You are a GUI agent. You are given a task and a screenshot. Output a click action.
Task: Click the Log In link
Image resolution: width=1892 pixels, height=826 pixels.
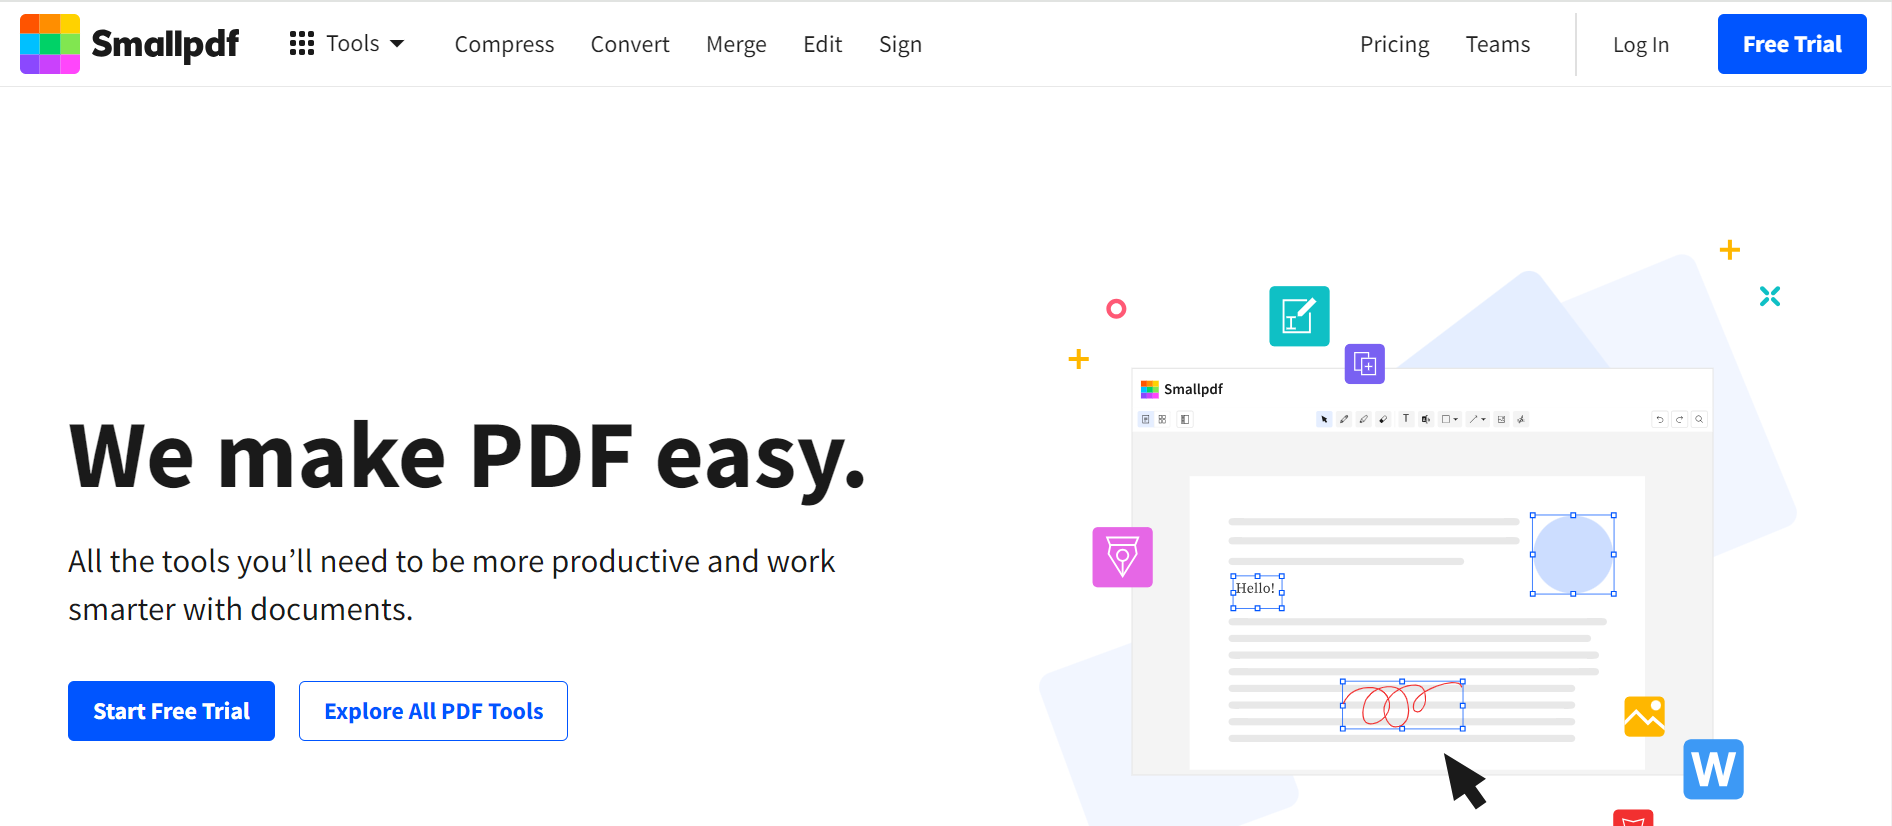[x=1640, y=45]
